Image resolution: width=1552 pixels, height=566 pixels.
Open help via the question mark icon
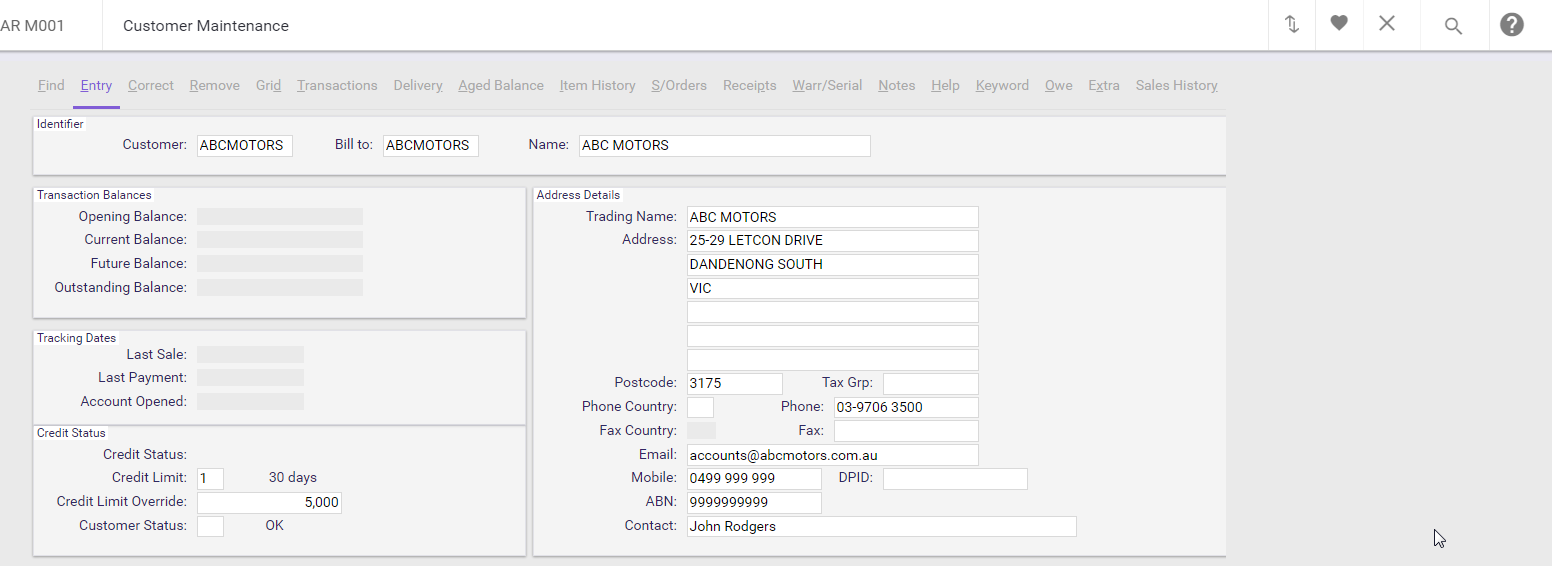(x=1512, y=25)
